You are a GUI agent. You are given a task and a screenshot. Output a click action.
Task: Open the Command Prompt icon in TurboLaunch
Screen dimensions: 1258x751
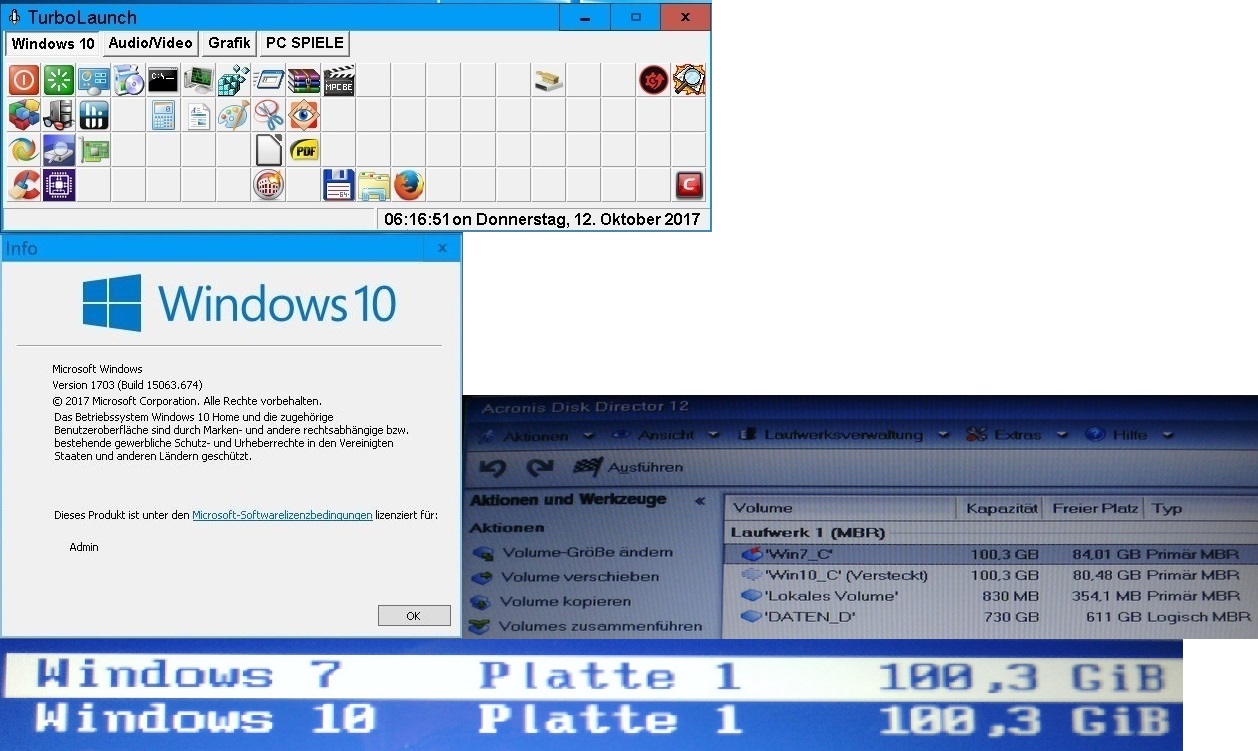pos(163,80)
